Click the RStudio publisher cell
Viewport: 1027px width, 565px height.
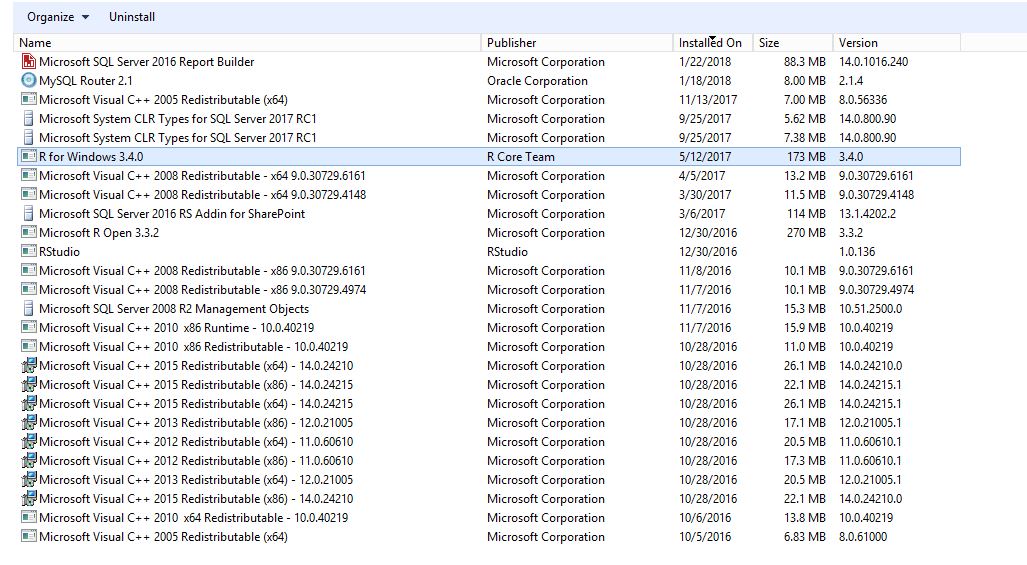(x=507, y=251)
